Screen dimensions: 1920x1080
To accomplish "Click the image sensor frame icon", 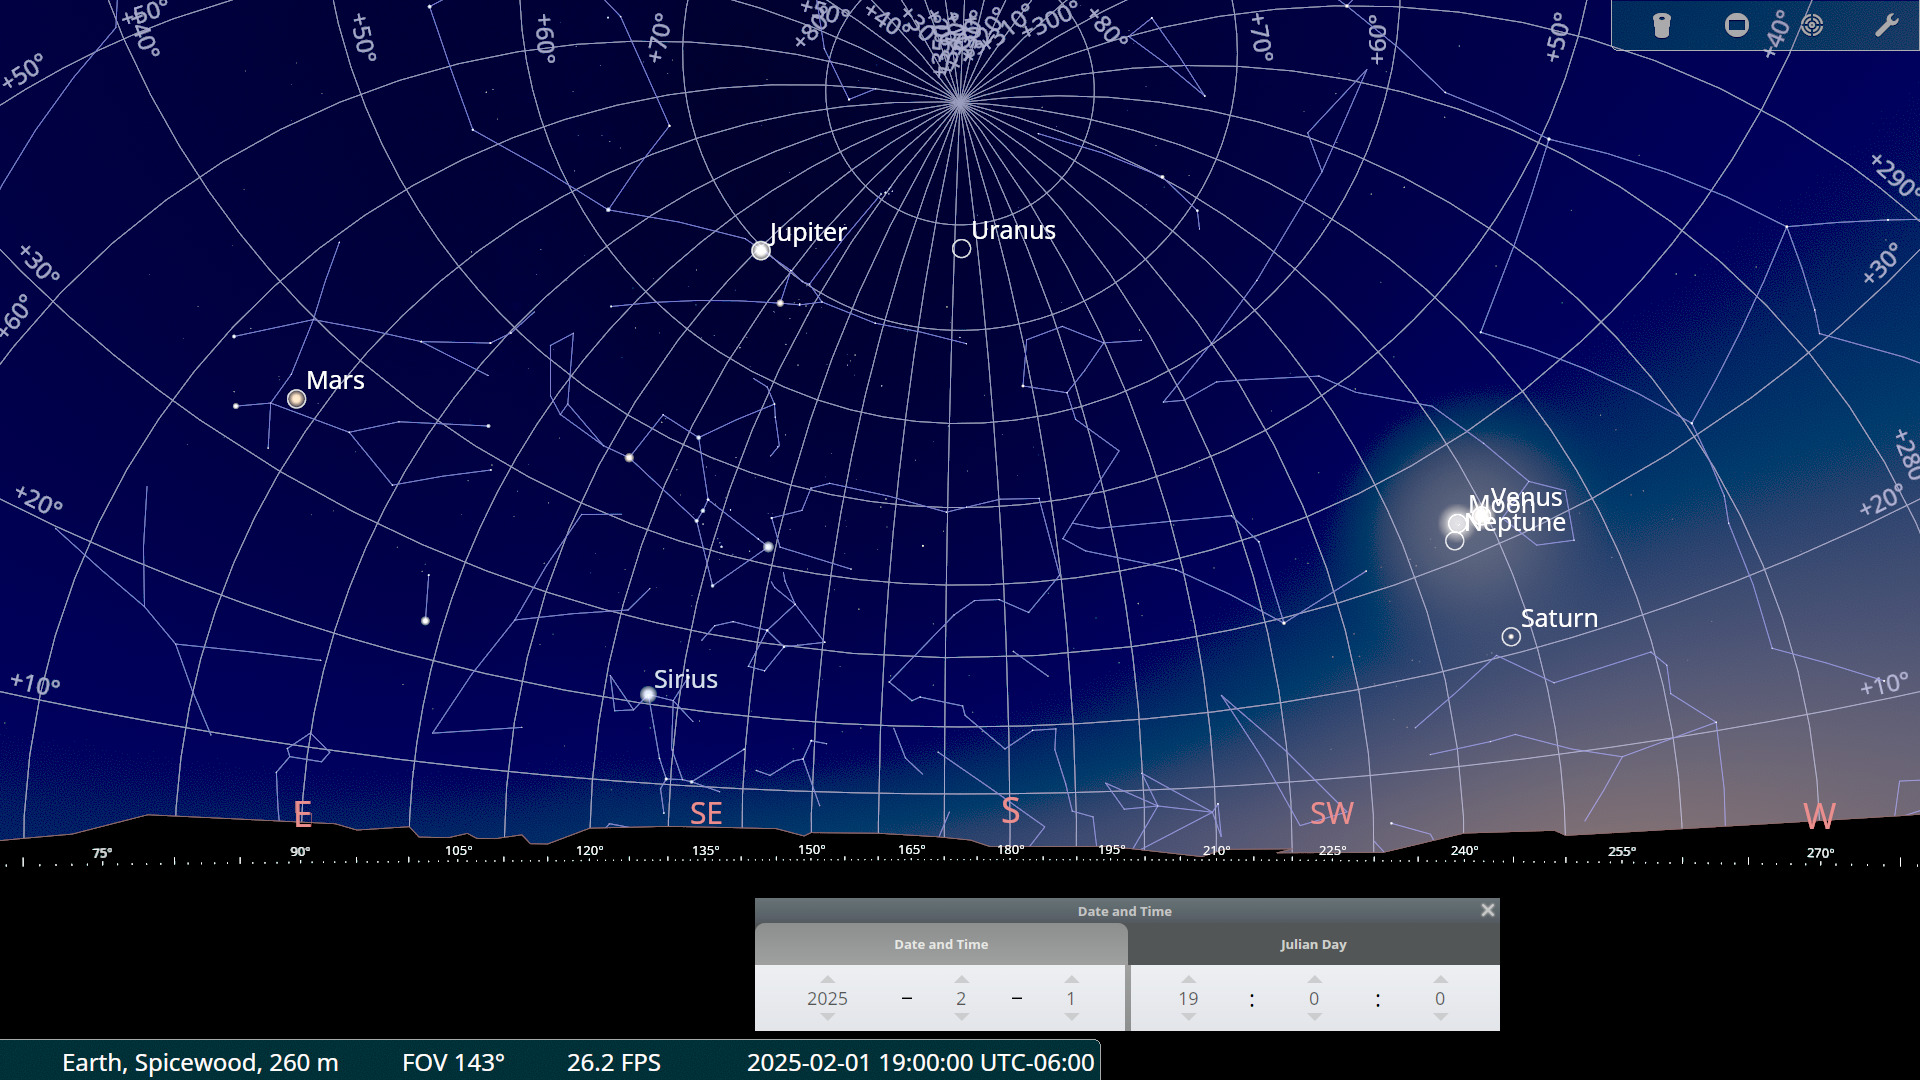I will 1737,25.
